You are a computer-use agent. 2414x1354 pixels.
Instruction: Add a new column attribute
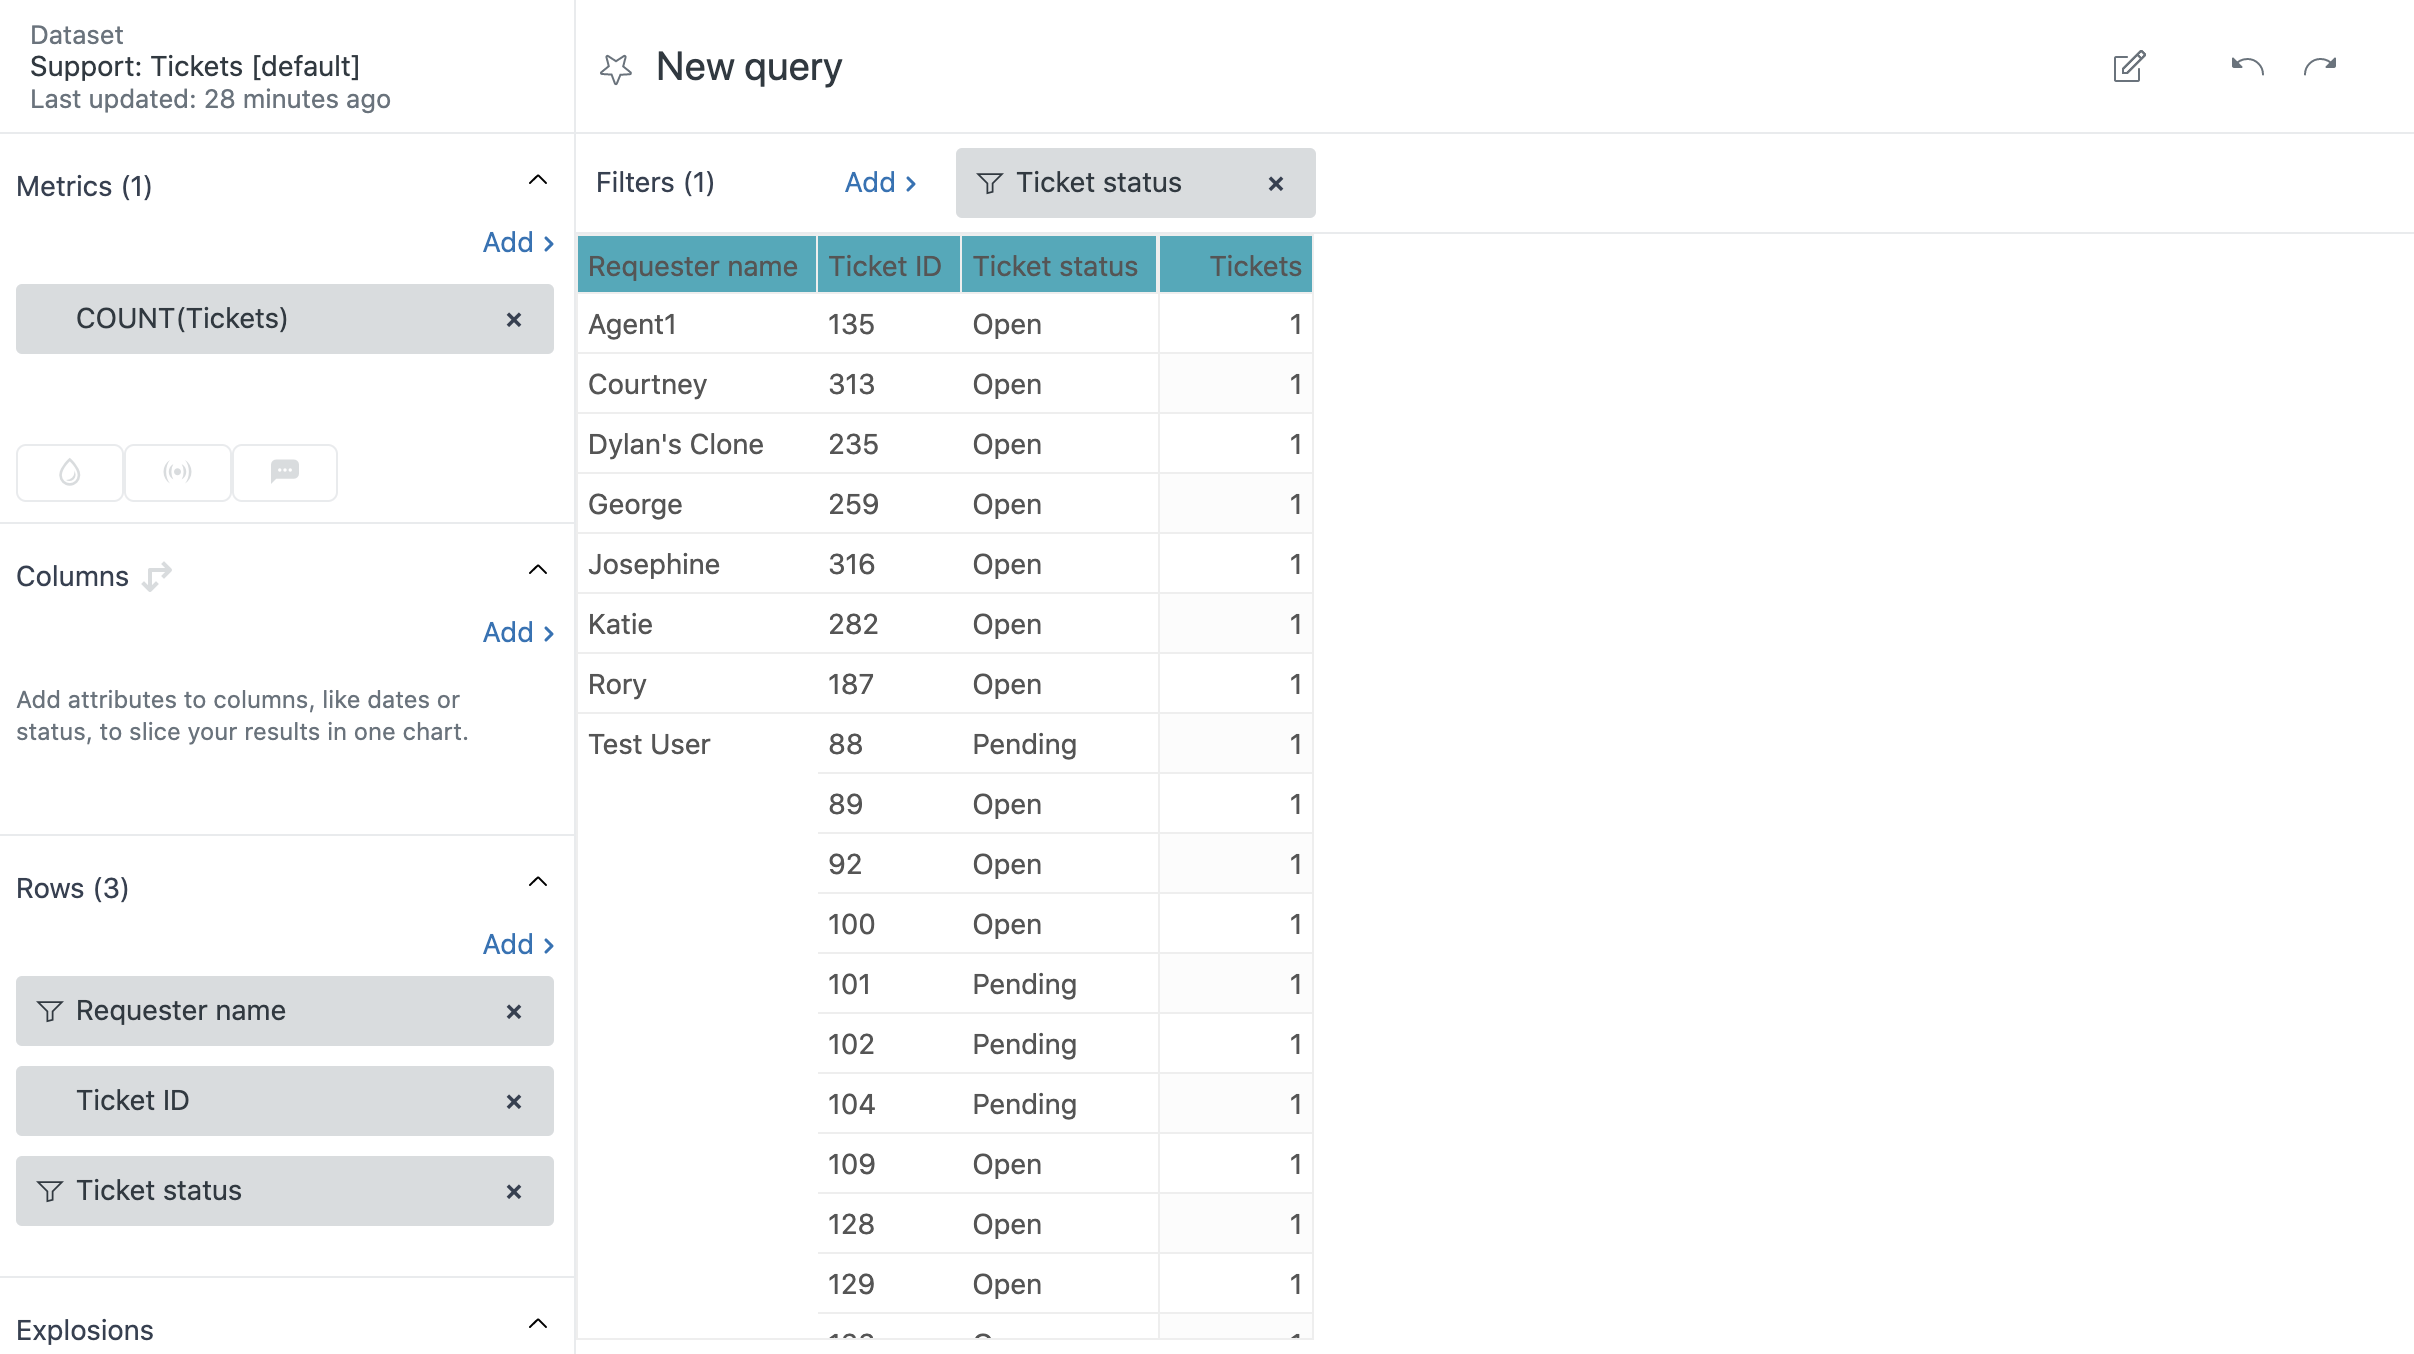[x=518, y=632]
